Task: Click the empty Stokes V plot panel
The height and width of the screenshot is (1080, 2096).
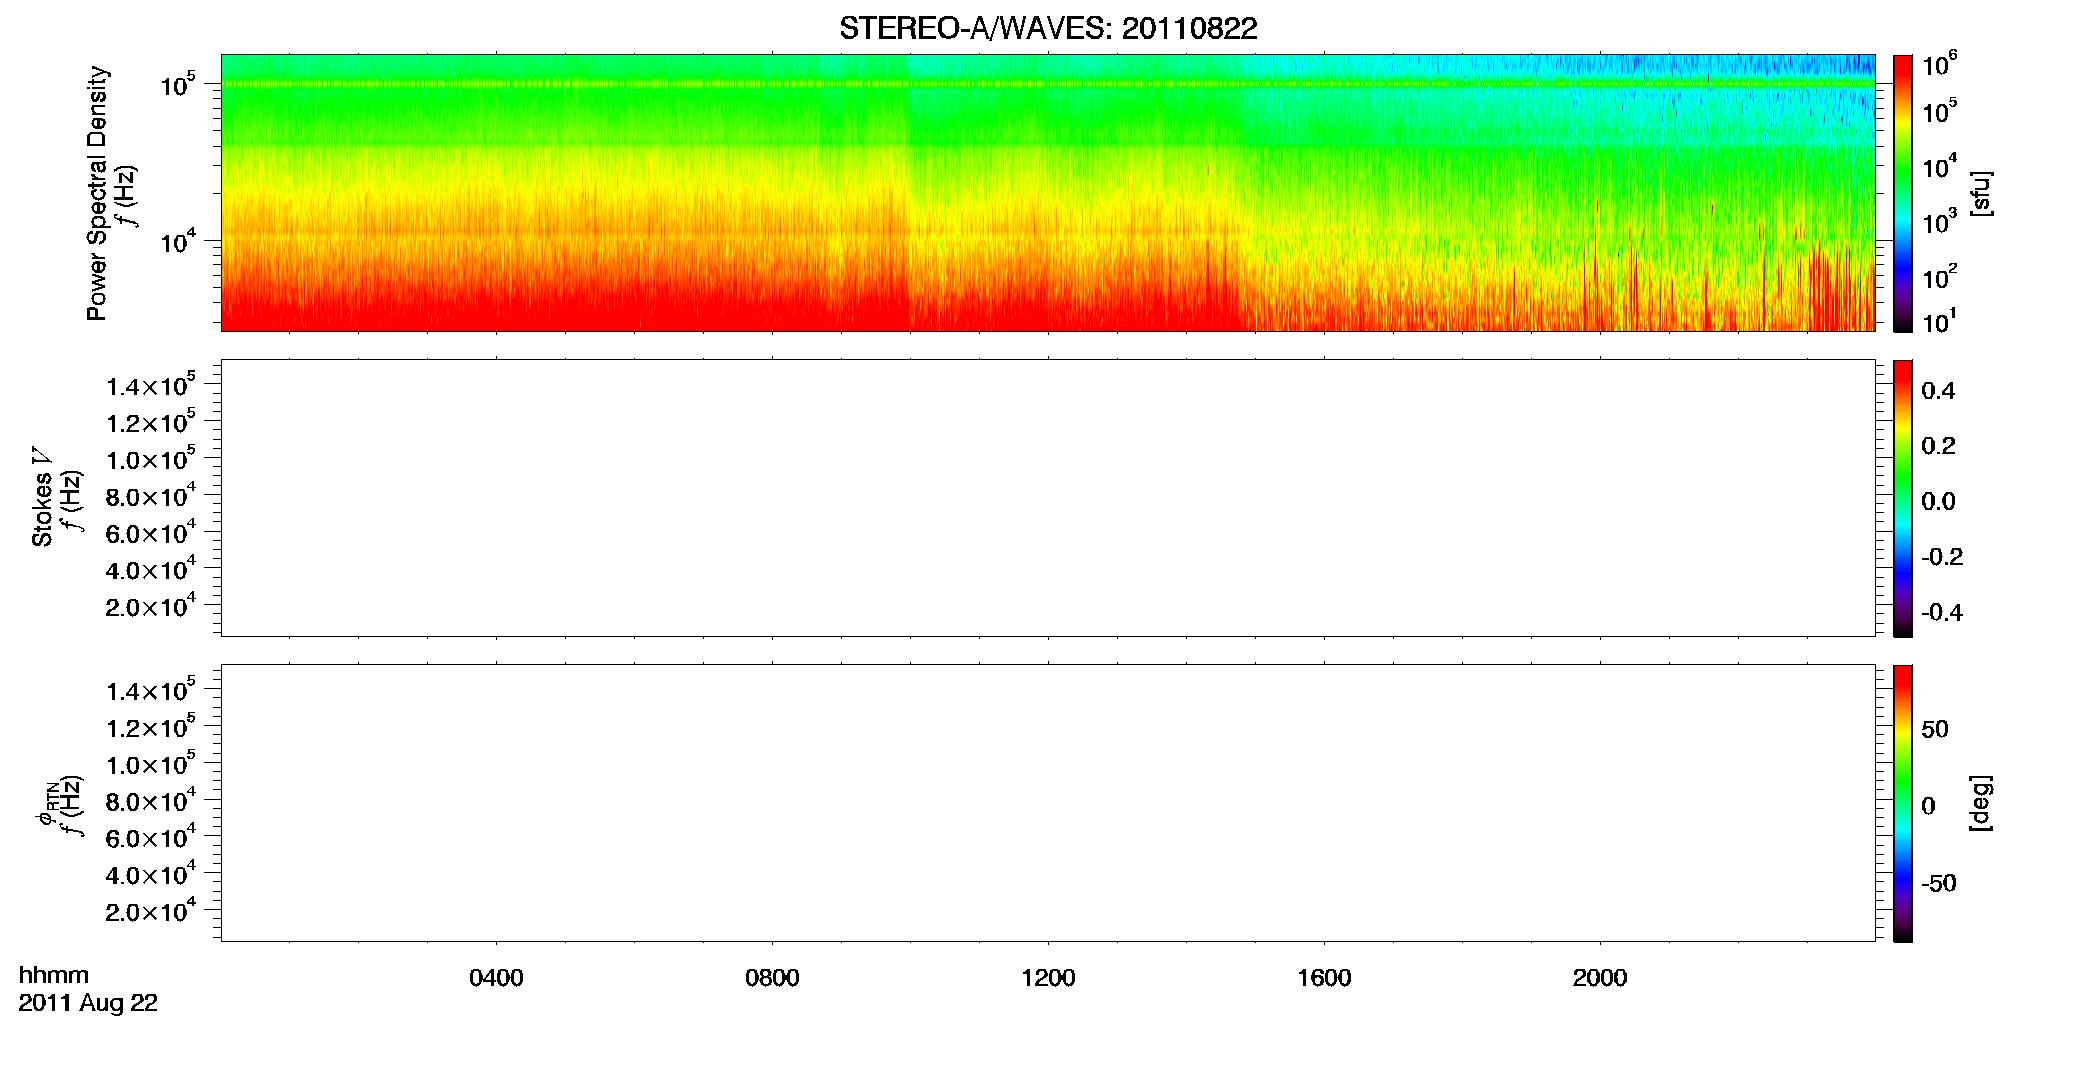Action: pyautogui.click(x=1048, y=498)
